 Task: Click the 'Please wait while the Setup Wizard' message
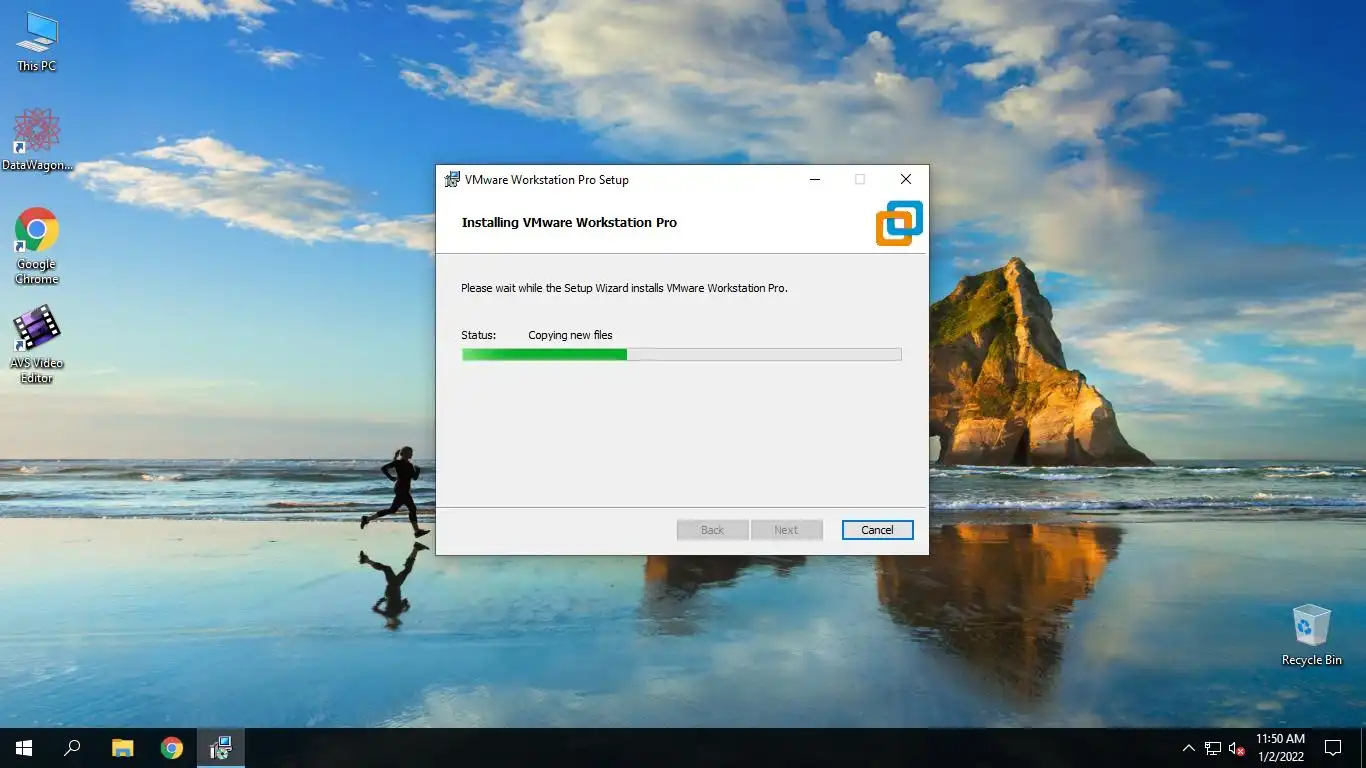tap(624, 288)
